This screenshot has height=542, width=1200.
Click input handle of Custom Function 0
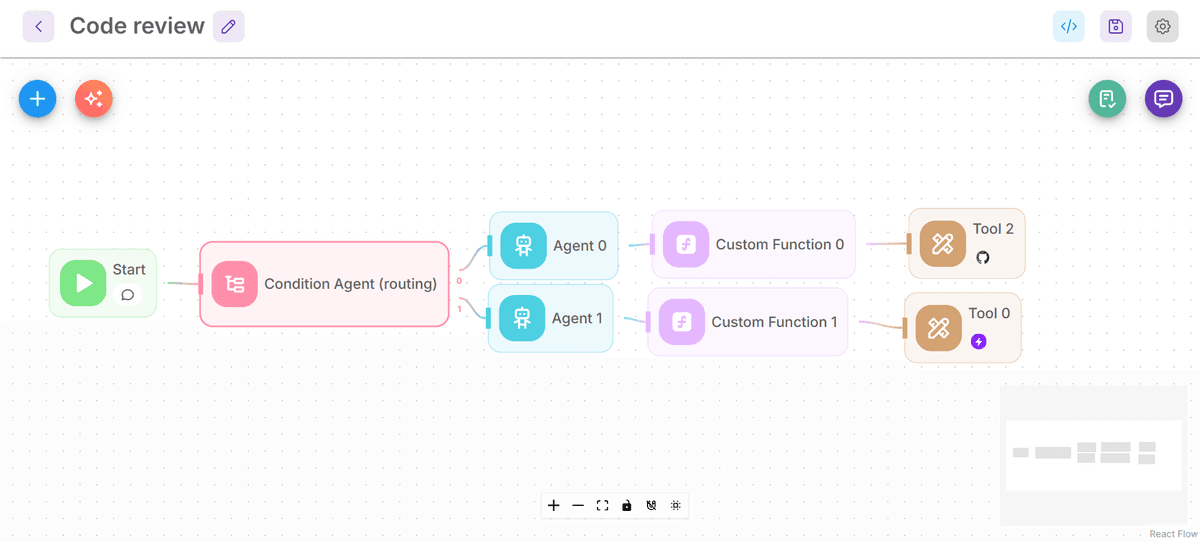tap(652, 244)
